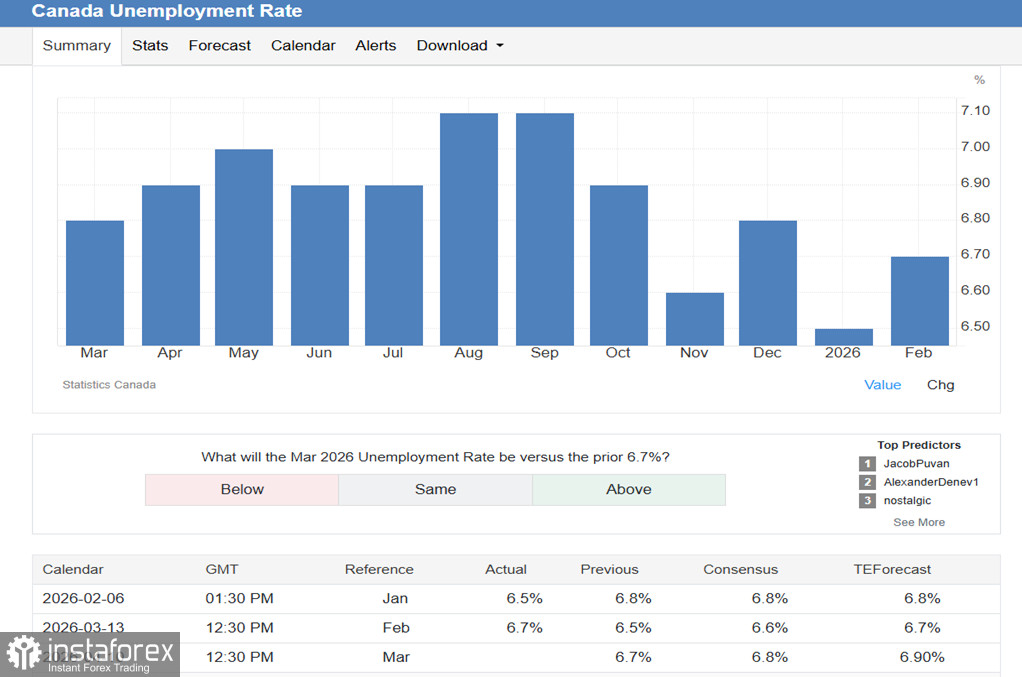Open the Forecast tab

(x=219, y=46)
